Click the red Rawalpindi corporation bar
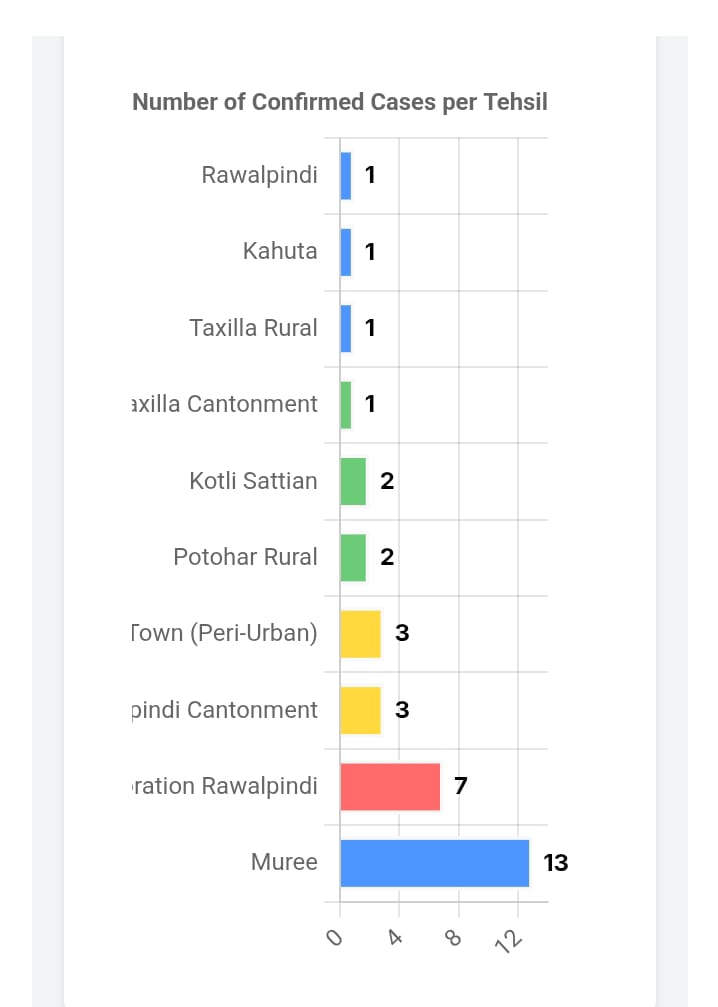This screenshot has width=718, height=1007. pyautogui.click(x=390, y=786)
